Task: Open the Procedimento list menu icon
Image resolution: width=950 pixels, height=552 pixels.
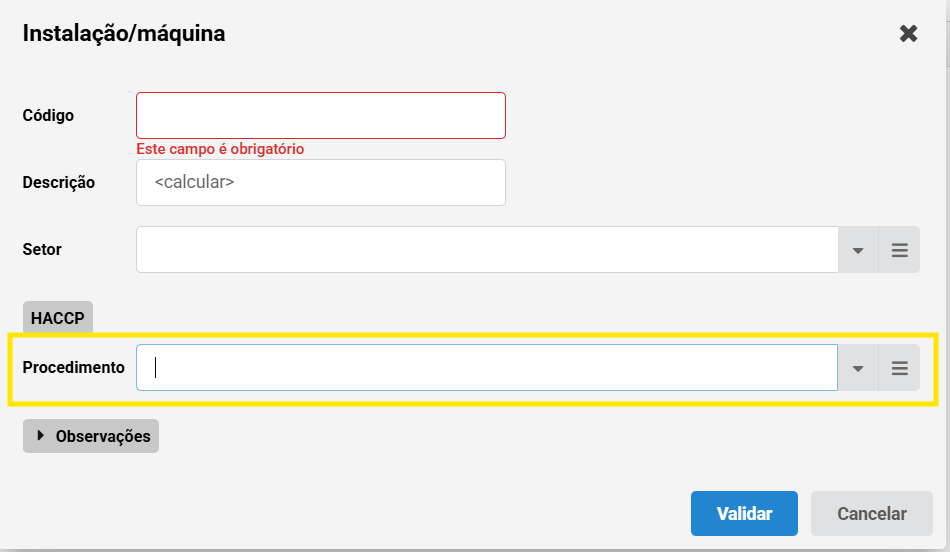Action: [x=899, y=368]
